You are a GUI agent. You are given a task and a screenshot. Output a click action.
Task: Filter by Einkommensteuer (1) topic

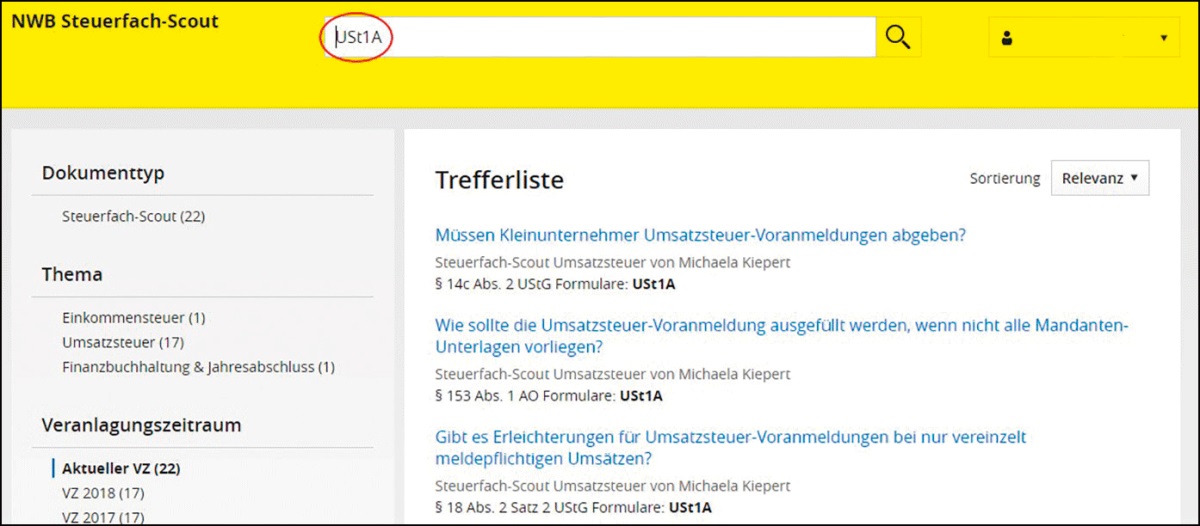(133, 318)
